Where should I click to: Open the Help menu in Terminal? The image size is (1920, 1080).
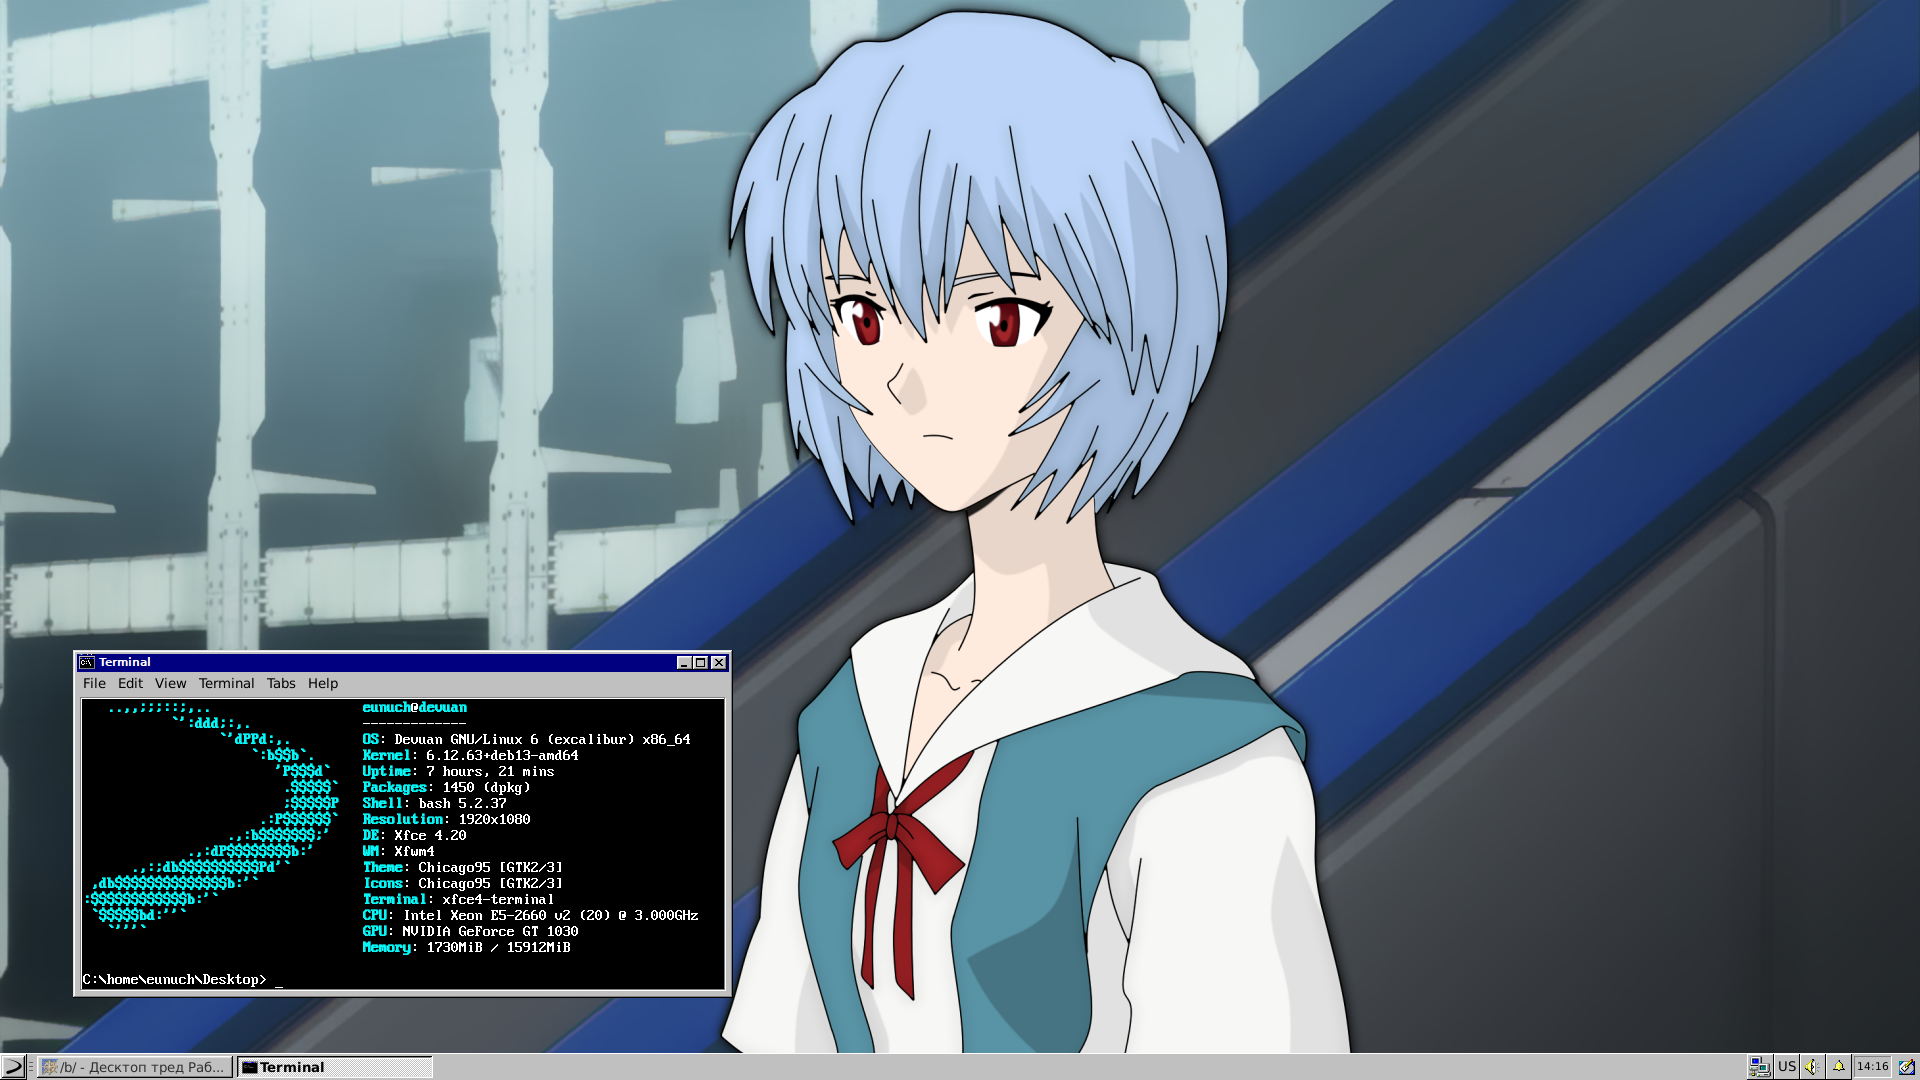[x=322, y=683]
